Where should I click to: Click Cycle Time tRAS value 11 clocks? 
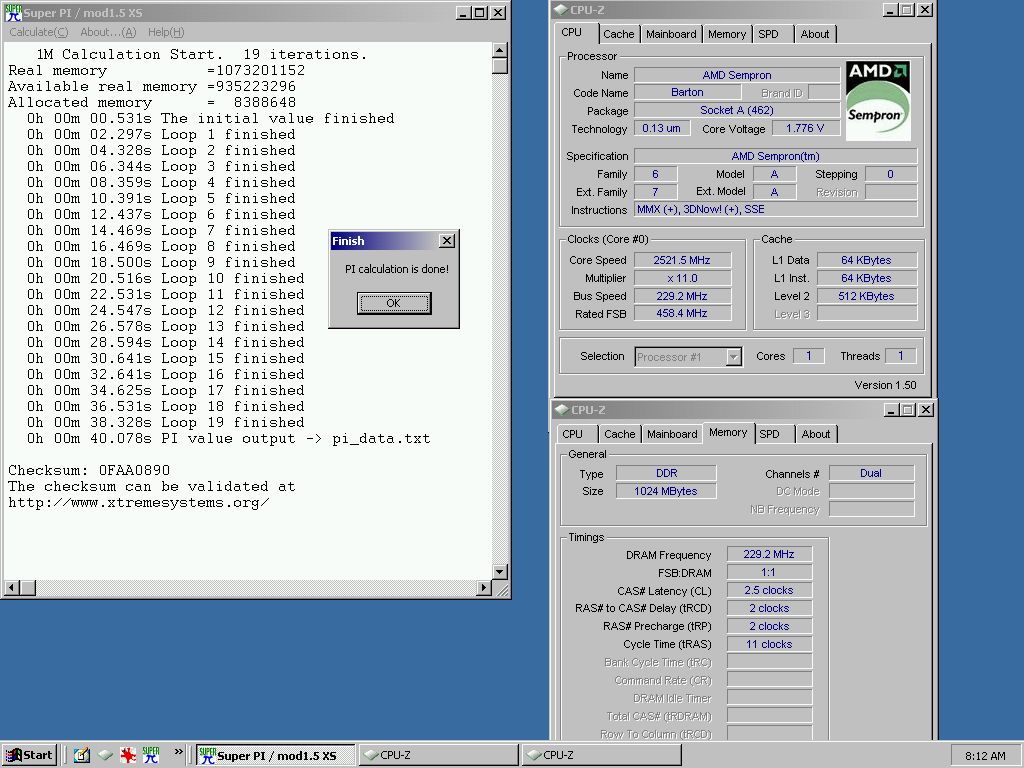769,644
